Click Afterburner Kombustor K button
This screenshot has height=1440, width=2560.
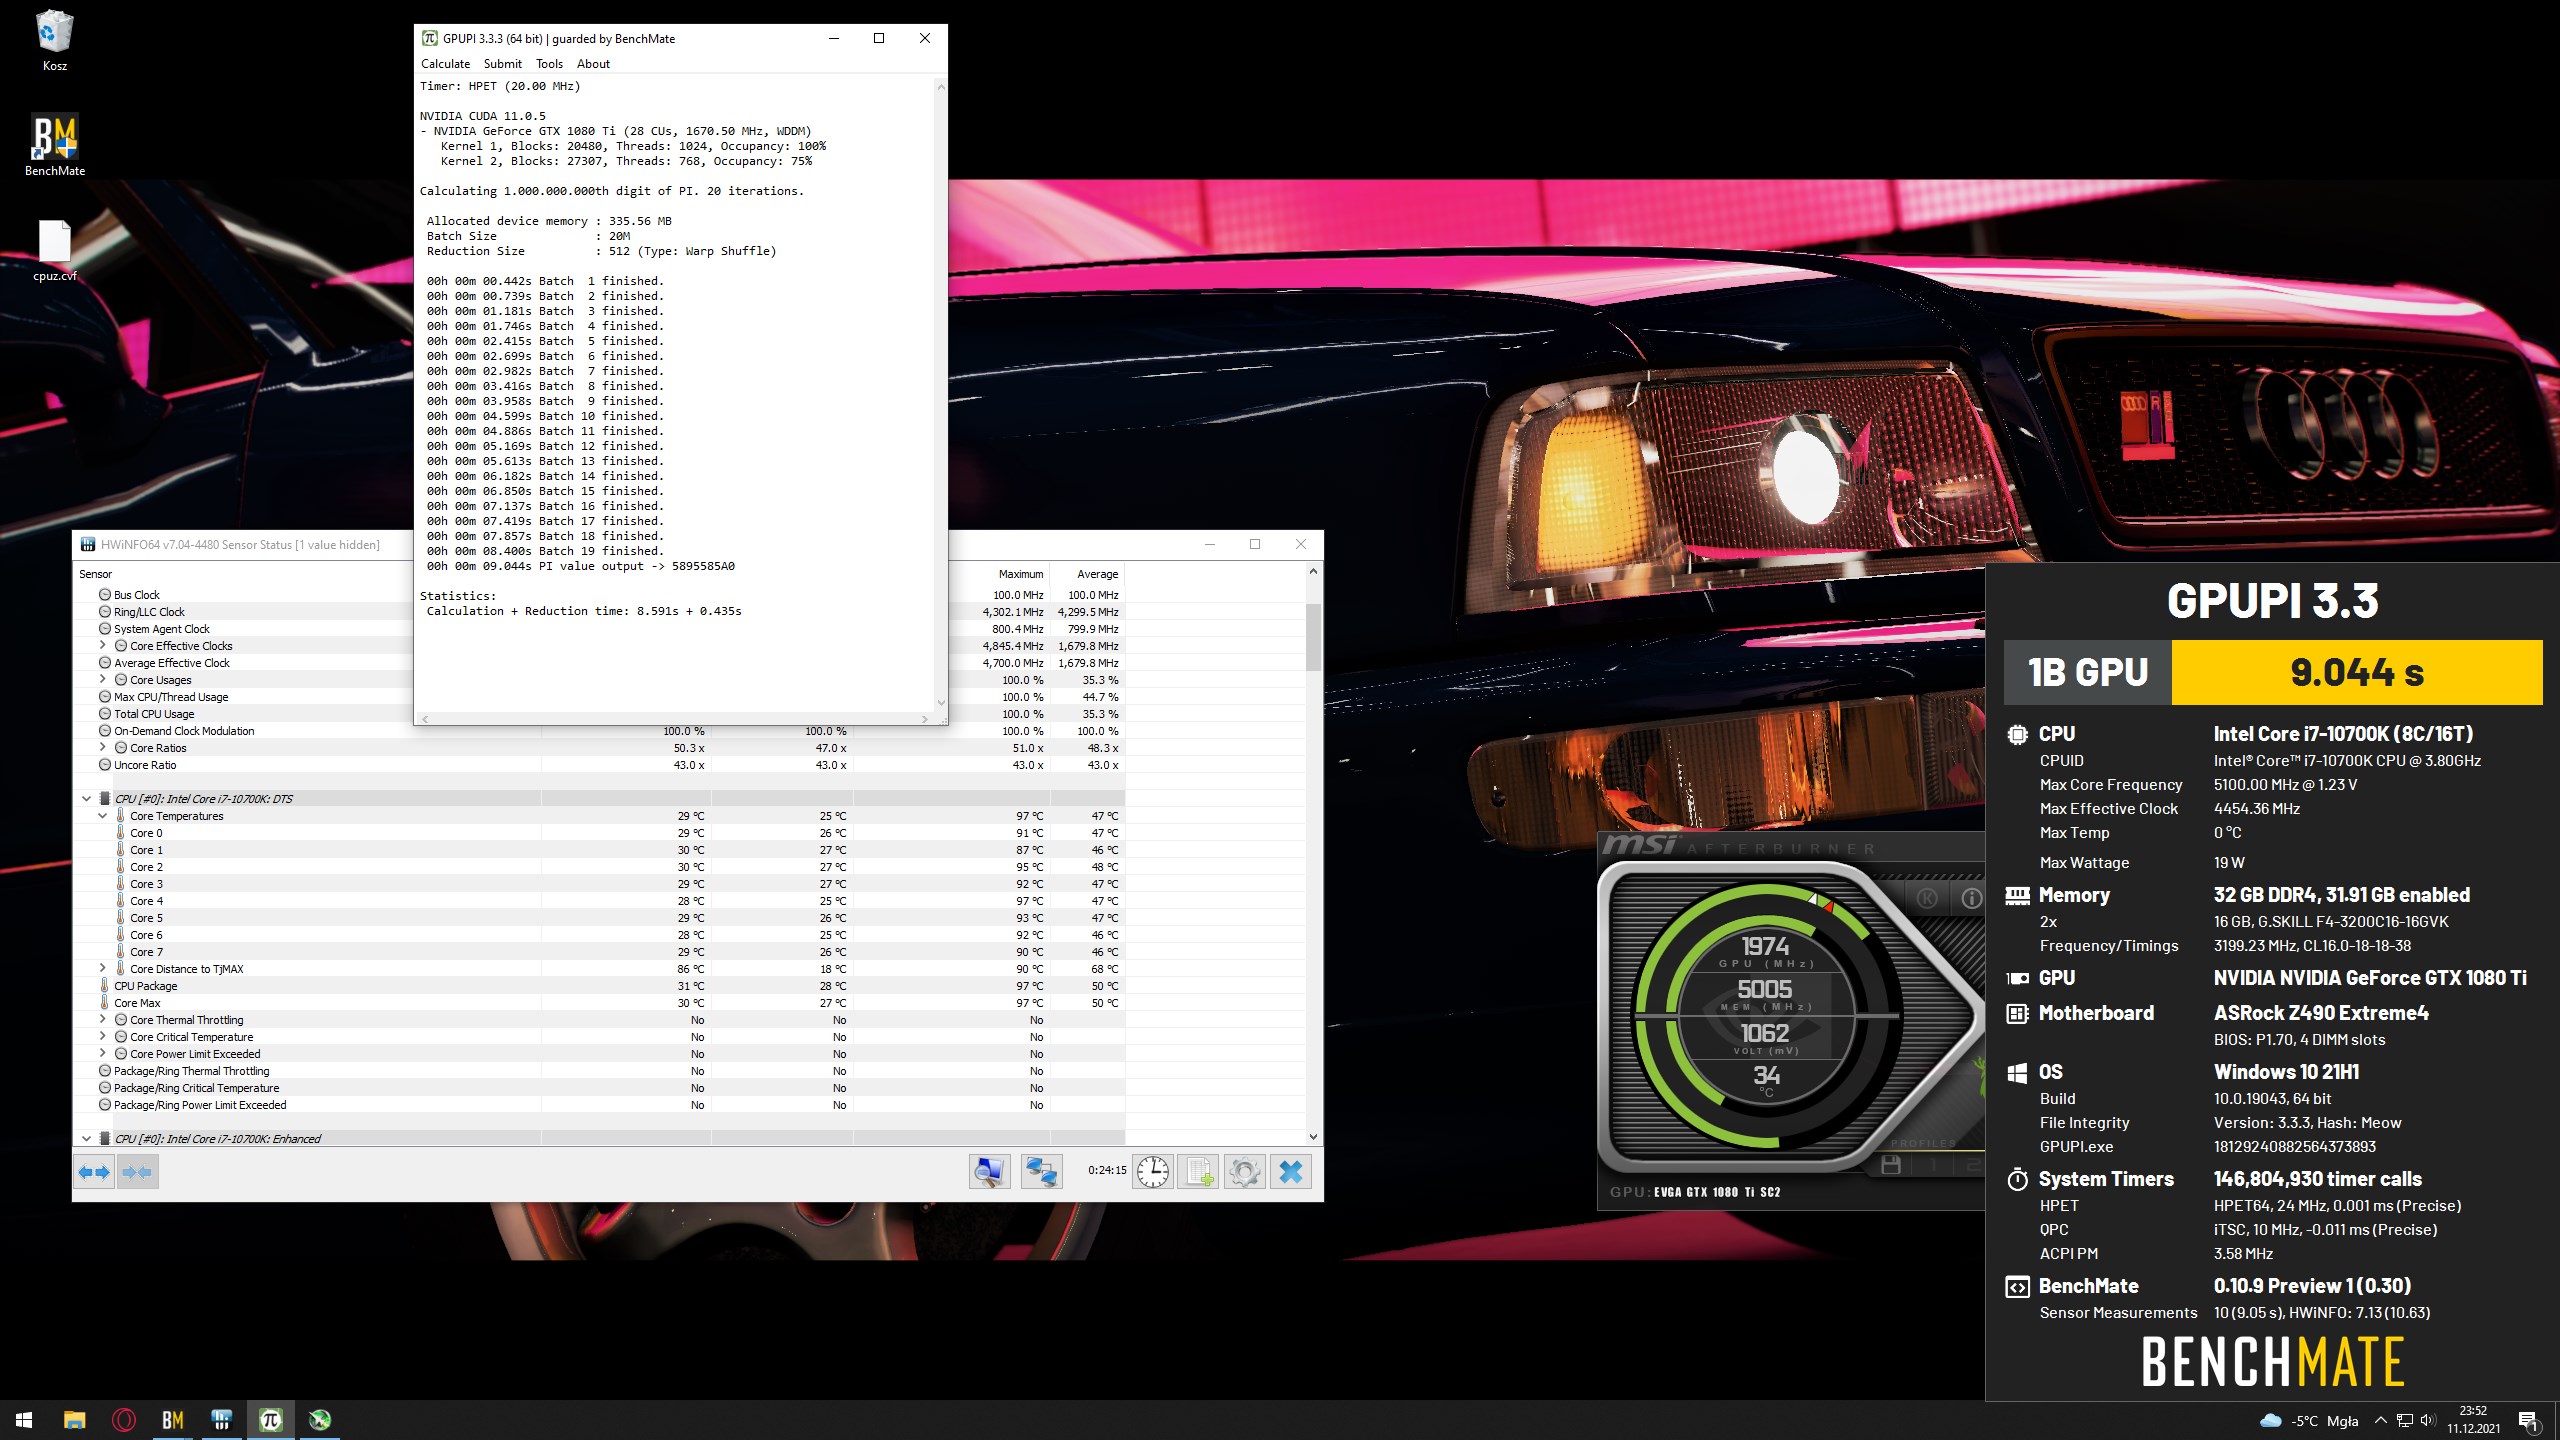1926,898
